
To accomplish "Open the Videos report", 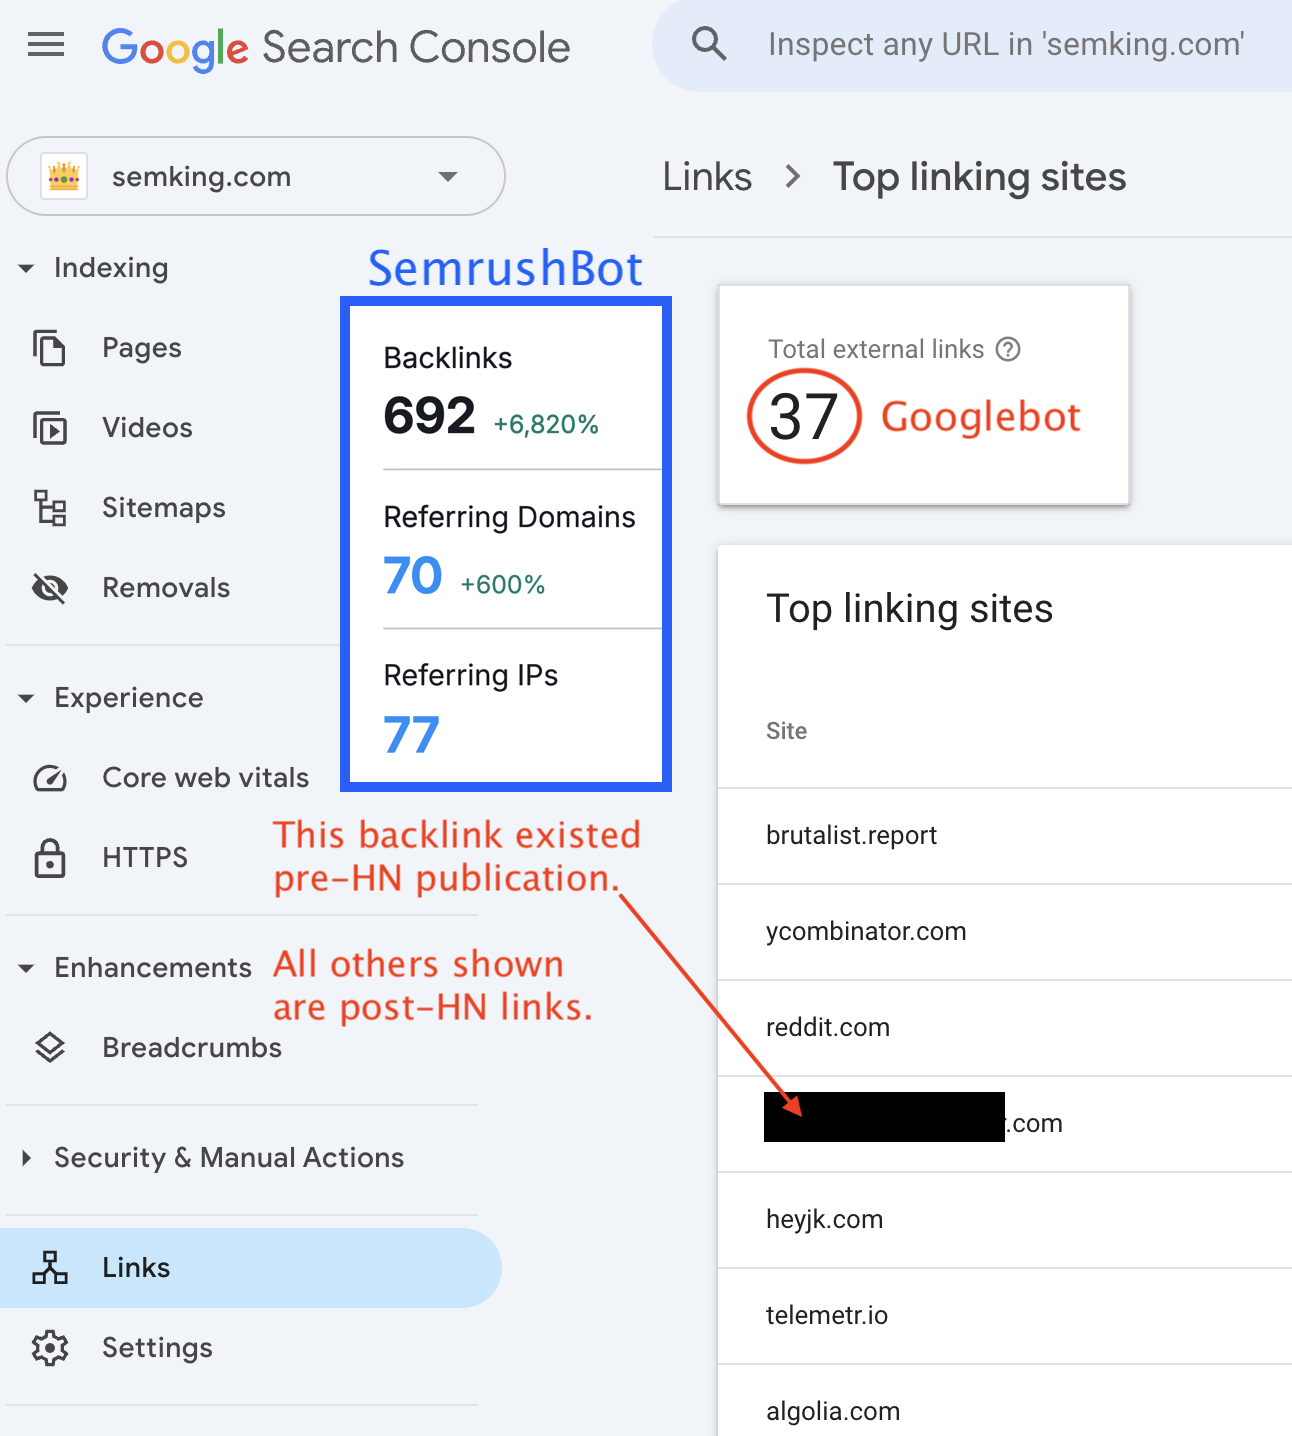I will pyautogui.click(x=147, y=428).
